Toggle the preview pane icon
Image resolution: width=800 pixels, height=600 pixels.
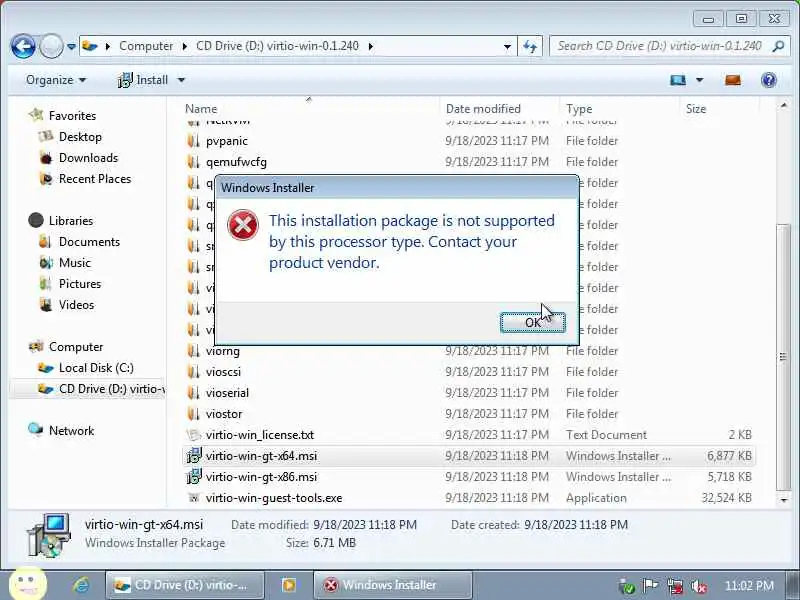[733, 80]
